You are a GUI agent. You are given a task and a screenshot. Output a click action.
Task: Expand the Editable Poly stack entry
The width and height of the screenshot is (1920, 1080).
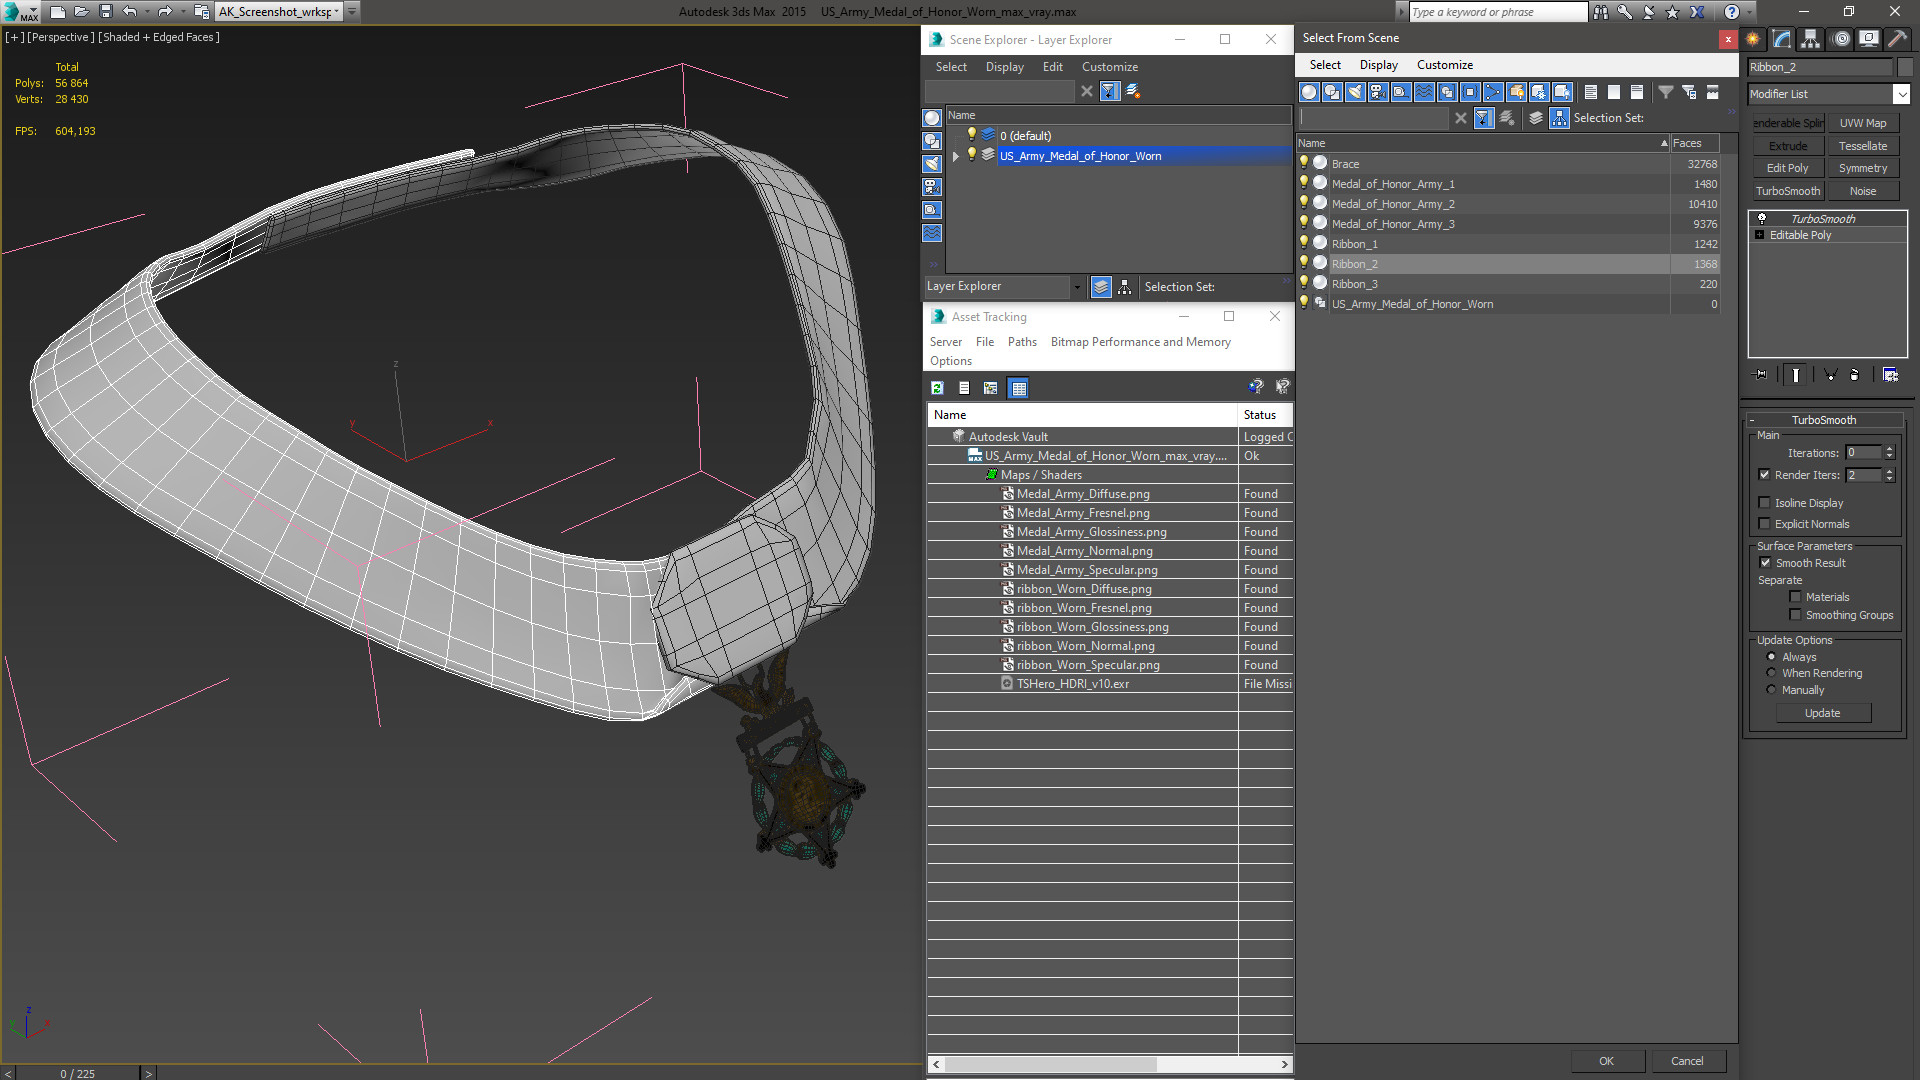[1760, 235]
